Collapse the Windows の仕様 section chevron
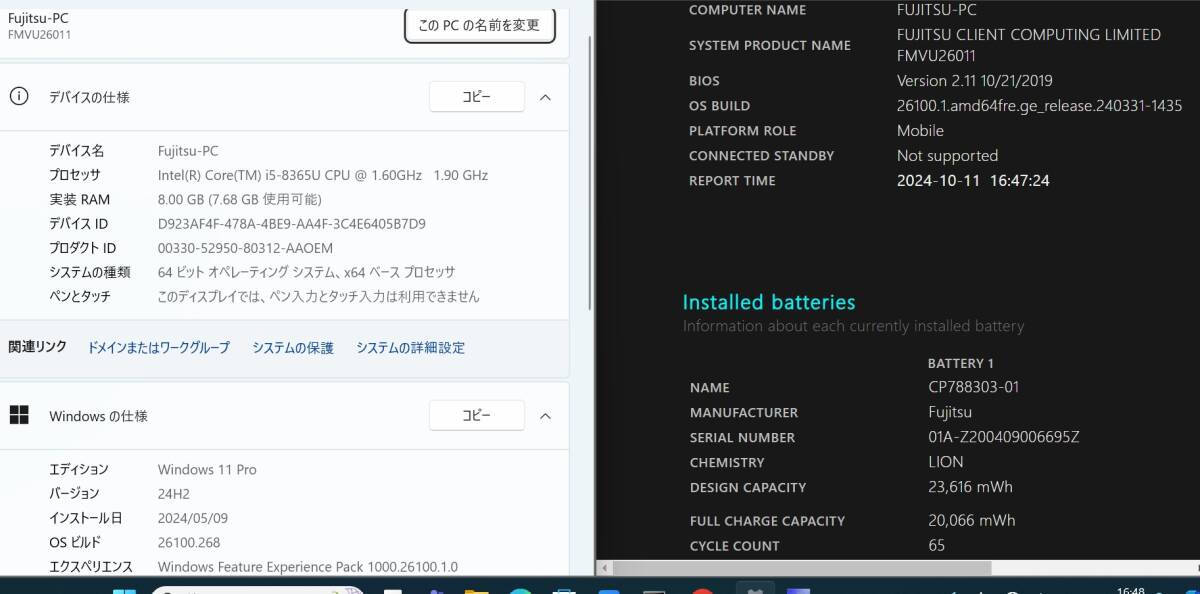The height and width of the screenshot is (594, 1200). point(545,416)
